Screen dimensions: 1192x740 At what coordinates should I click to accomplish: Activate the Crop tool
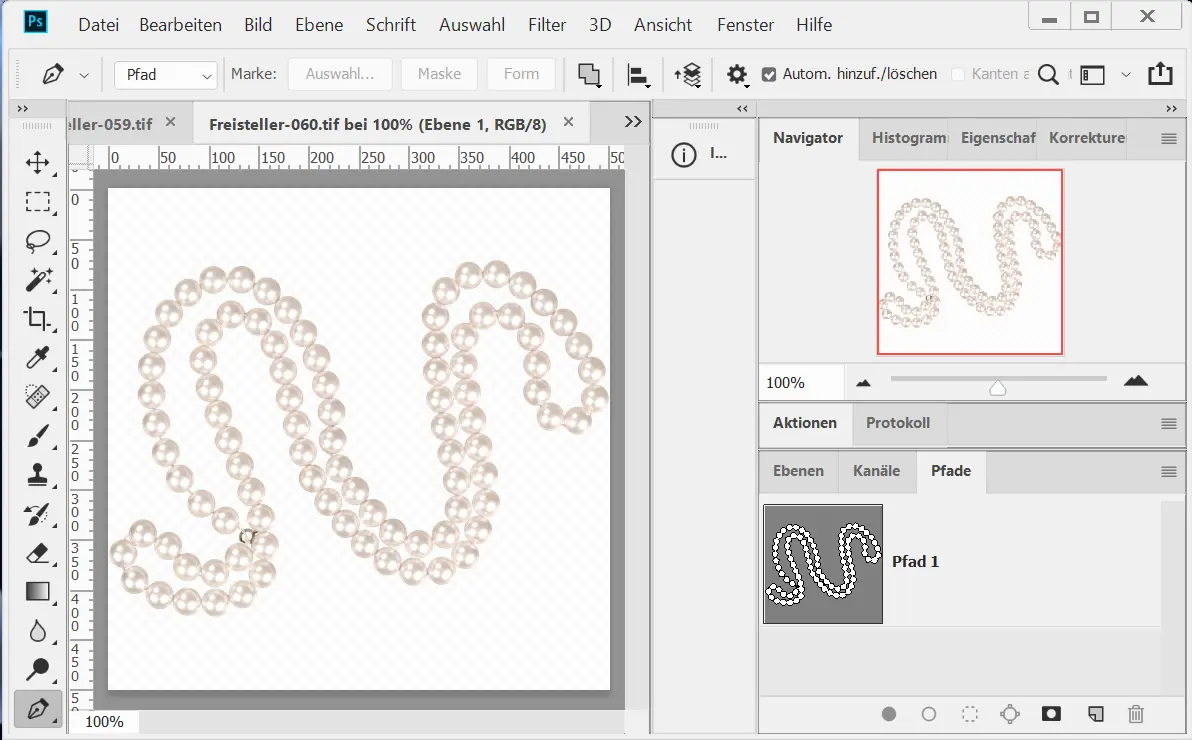38,319
